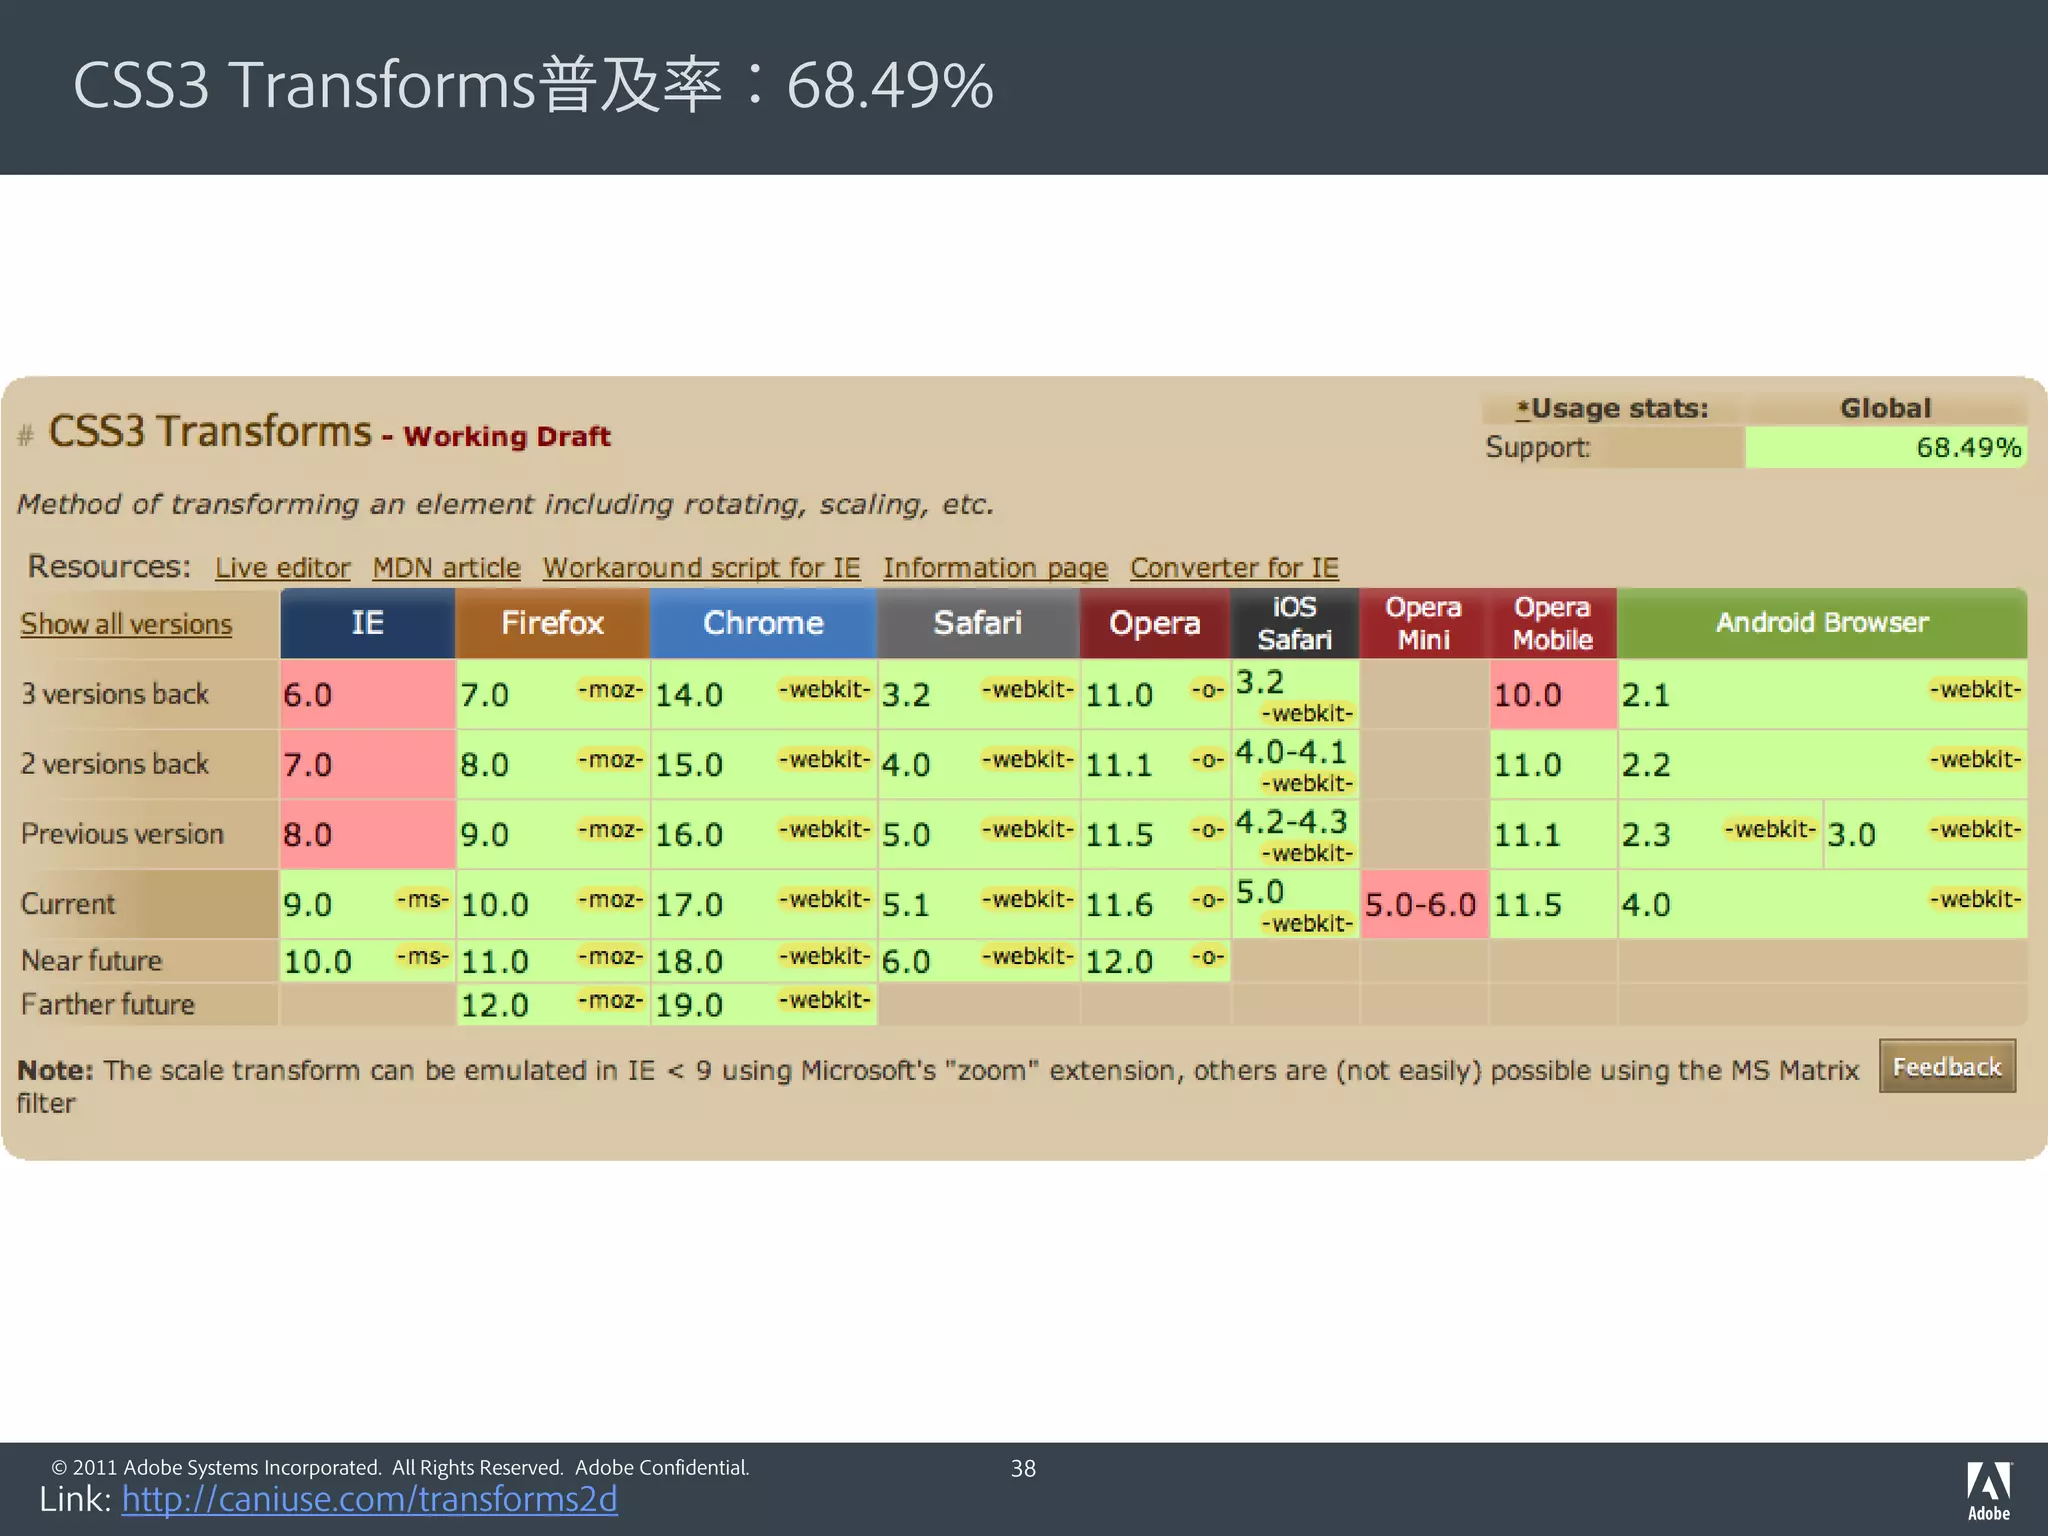Click the Firefox 10.0 current cell
The width and height of the screenshot is (2048, 1536).
[x=552, y=904]
